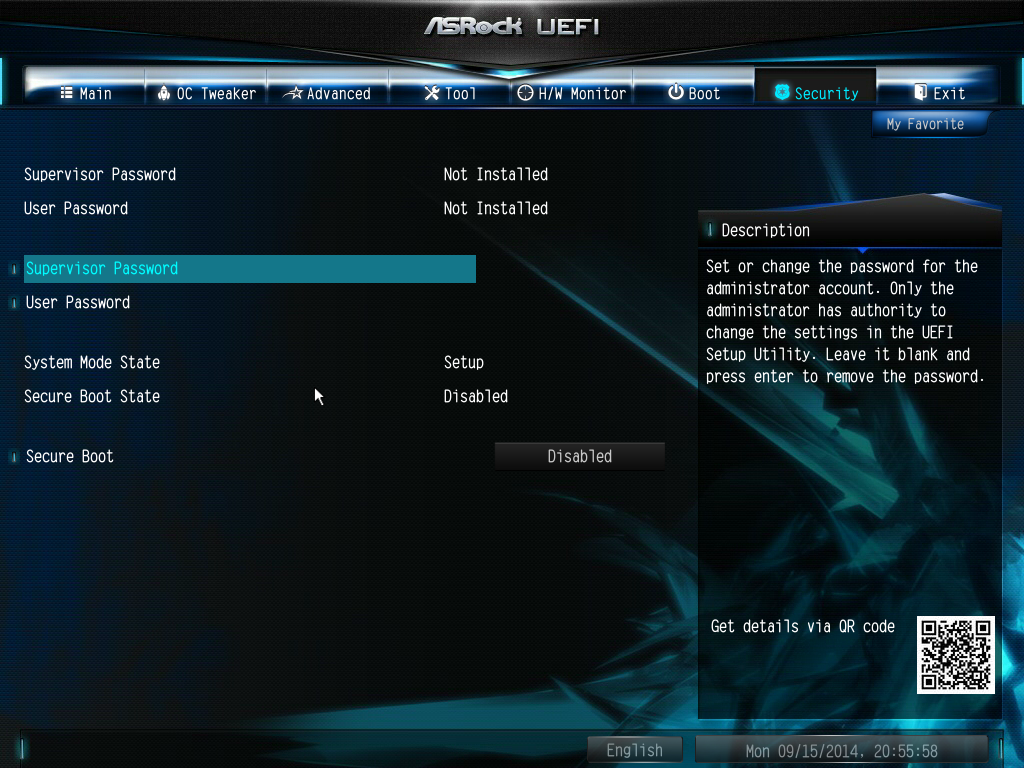Select the highlighted Supervisor Password option
The image size is (1024, 768).
point(249,268)
